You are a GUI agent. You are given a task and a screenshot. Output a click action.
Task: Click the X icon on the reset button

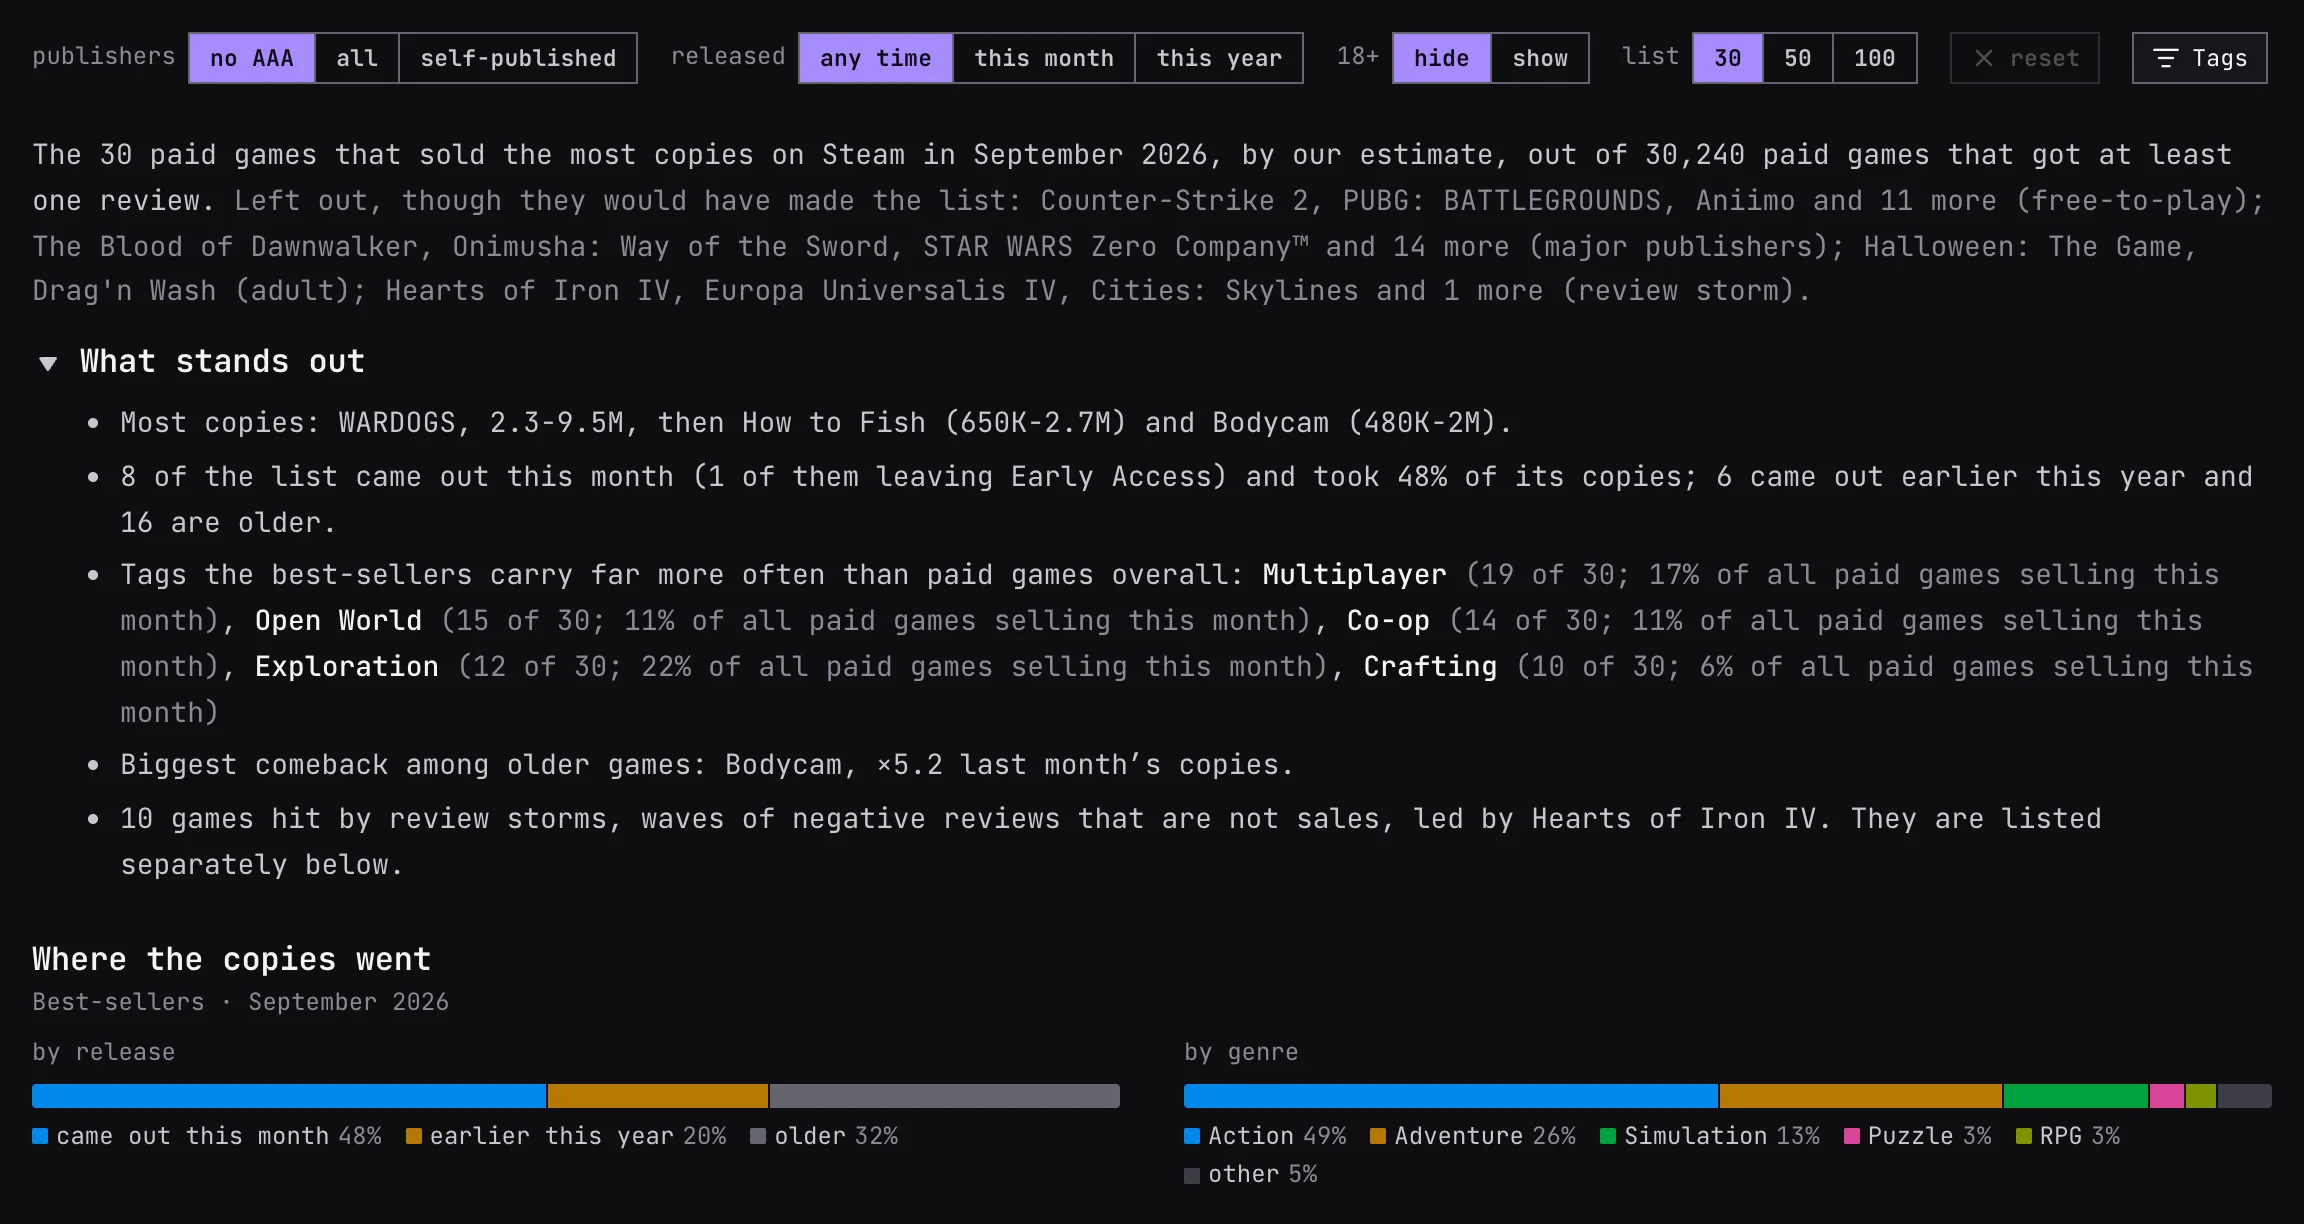[1984, 58]
